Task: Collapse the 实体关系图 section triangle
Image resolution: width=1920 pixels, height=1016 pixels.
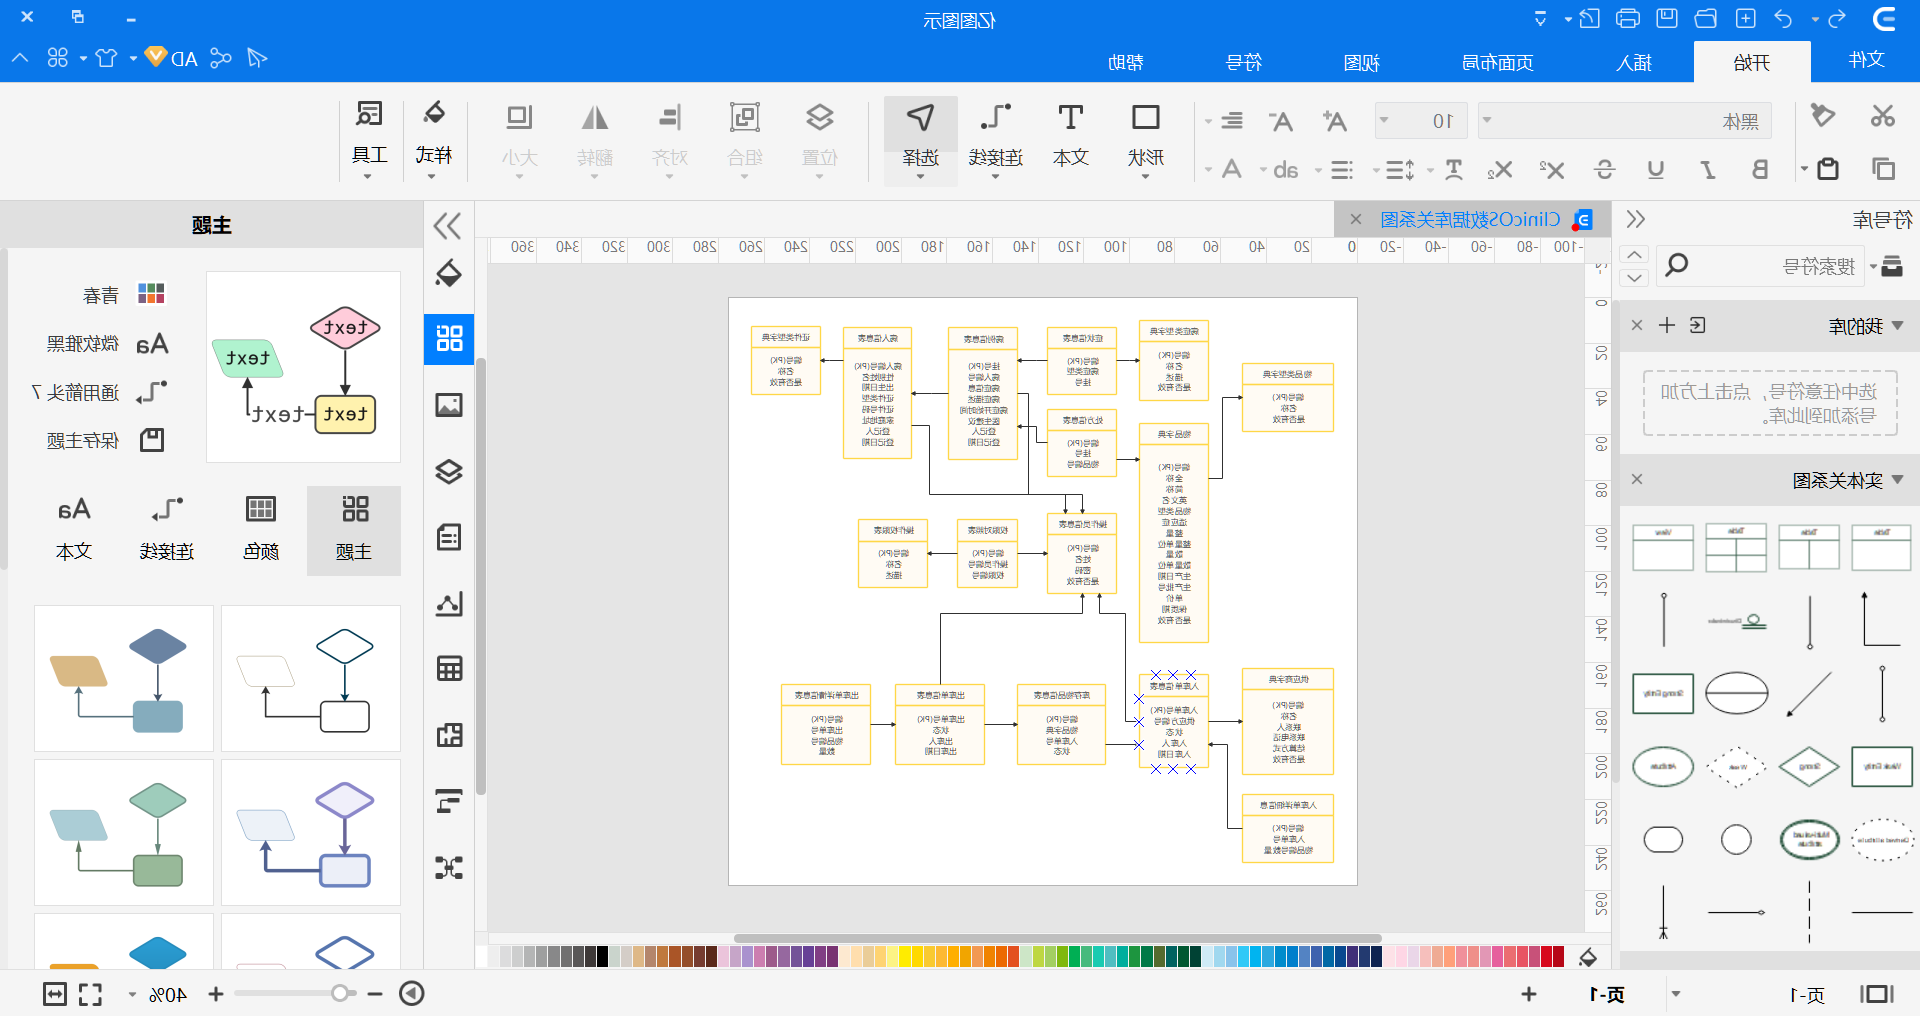Action: [x=1898, y=480]
